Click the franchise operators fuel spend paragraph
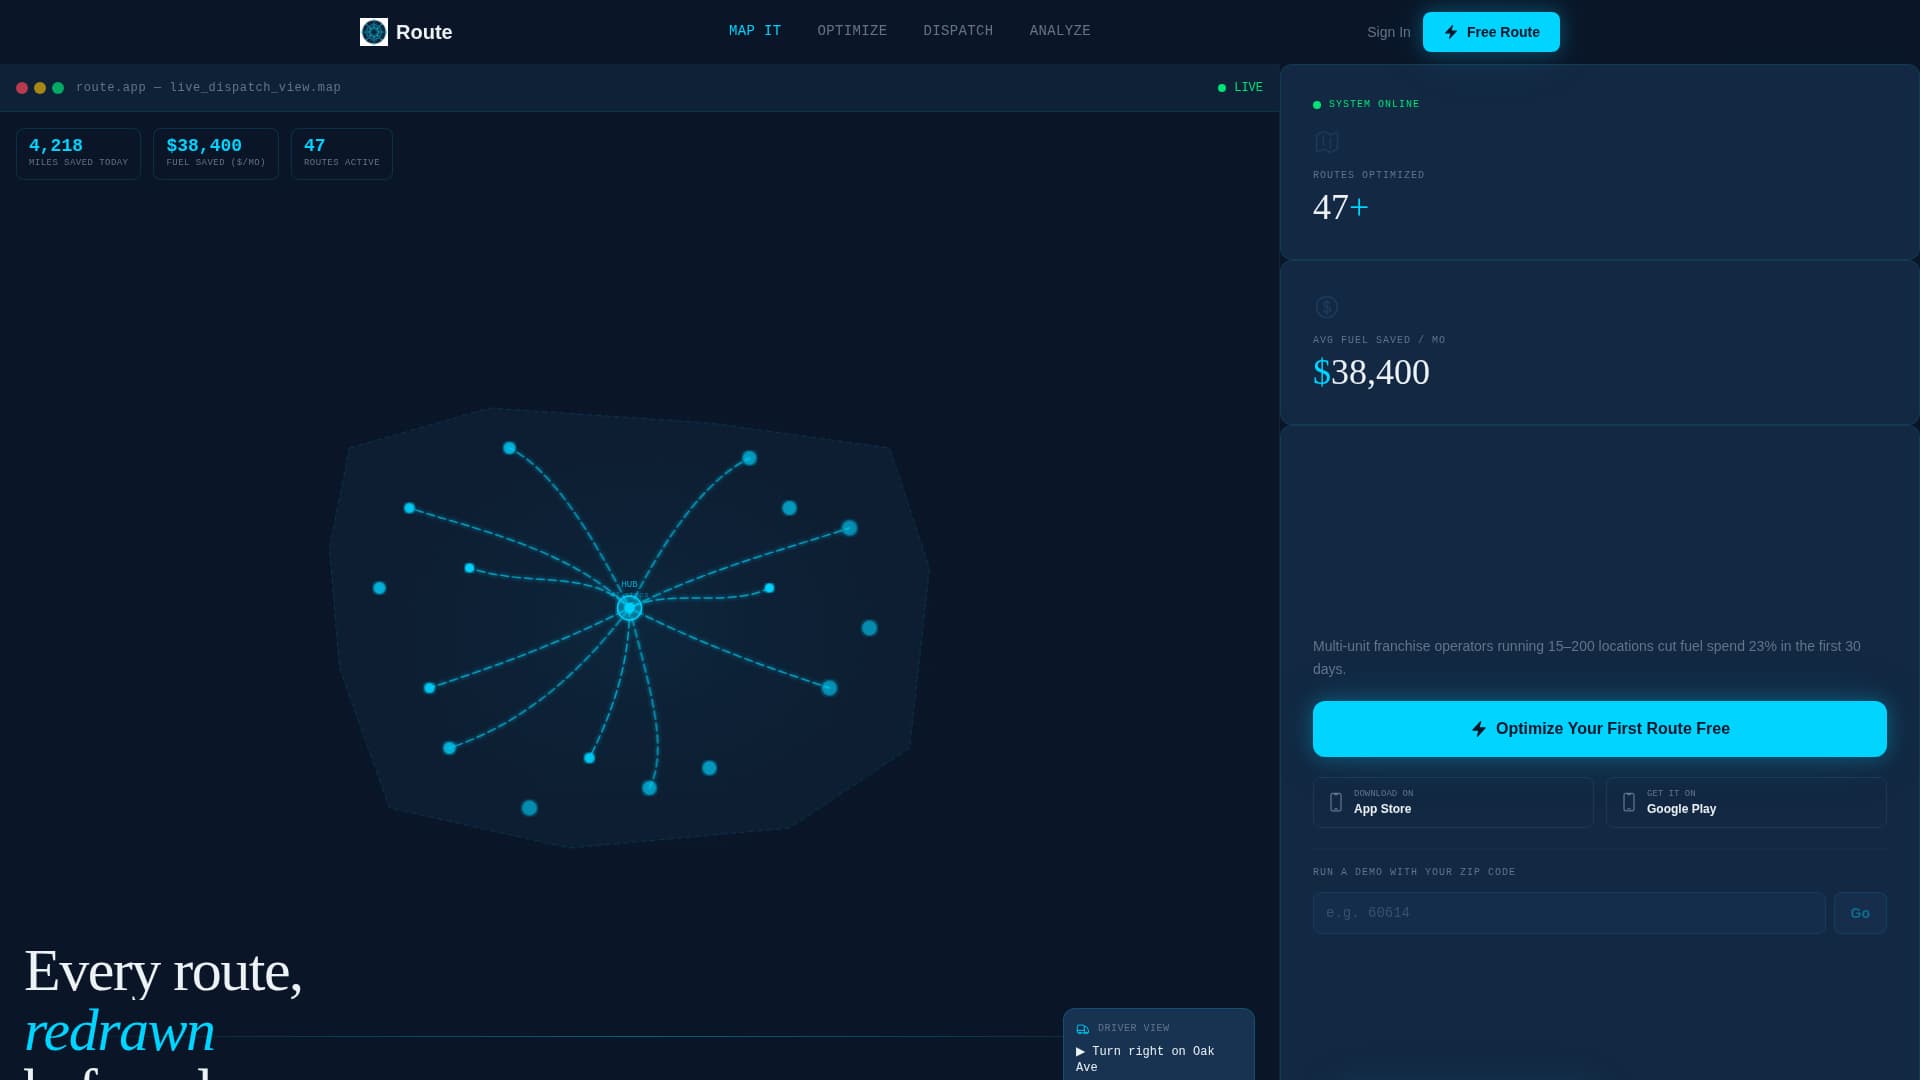 click(1587, 657)
